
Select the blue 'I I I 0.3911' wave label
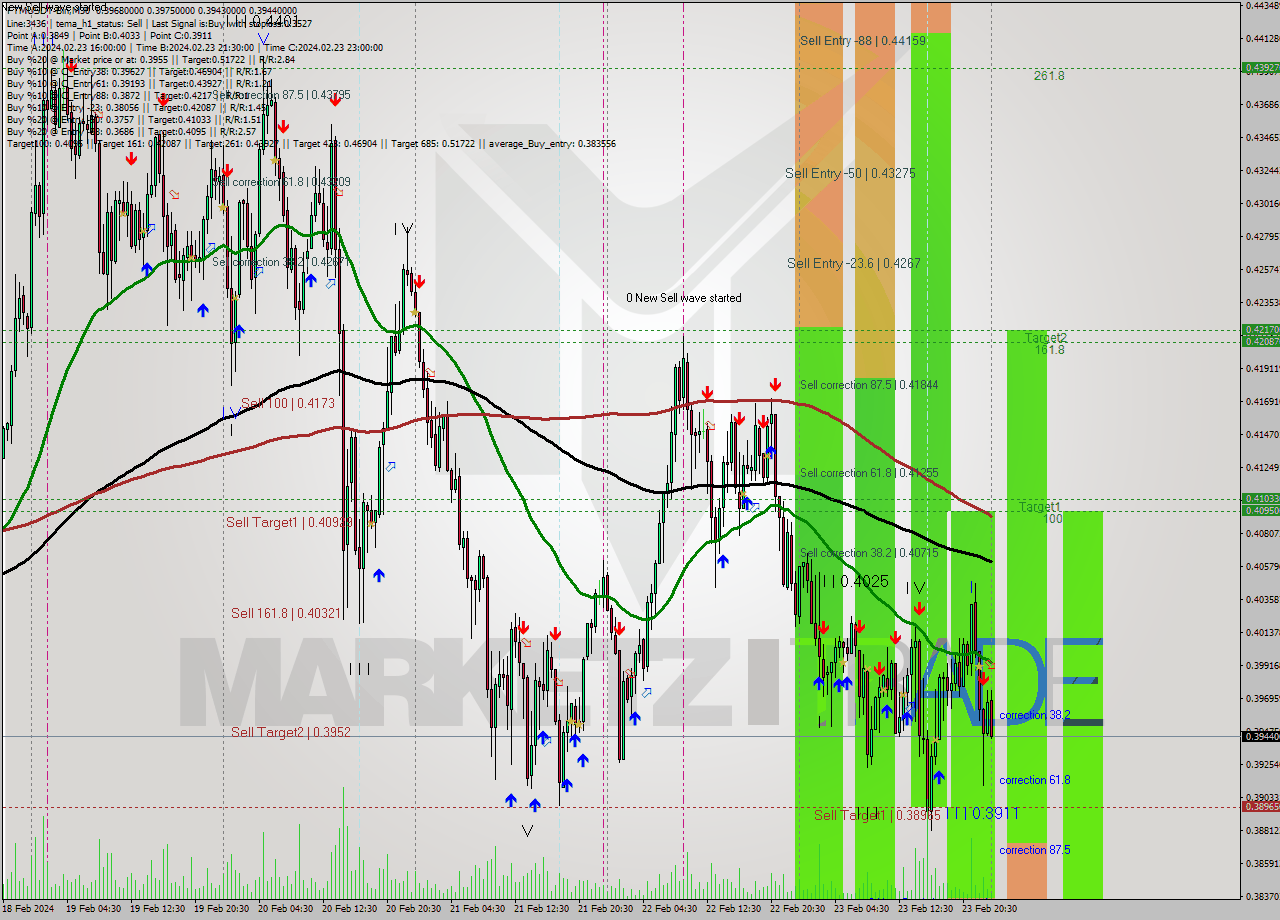click(983, 814)
